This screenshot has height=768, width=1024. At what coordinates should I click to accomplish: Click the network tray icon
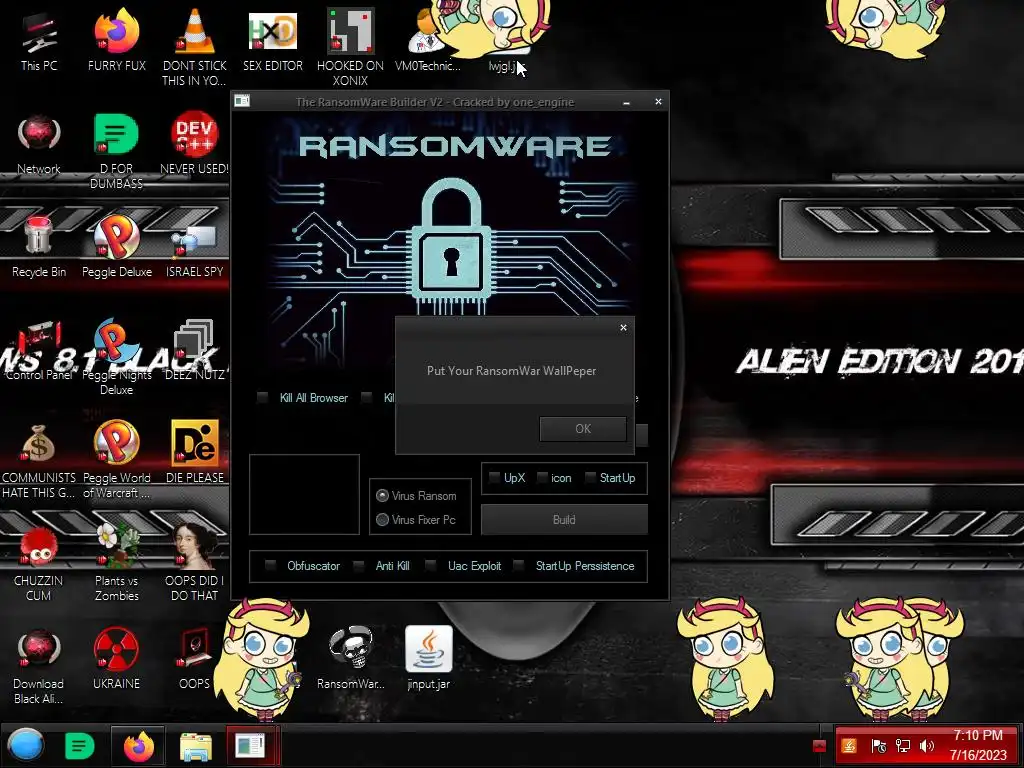(x=903, y=746)
